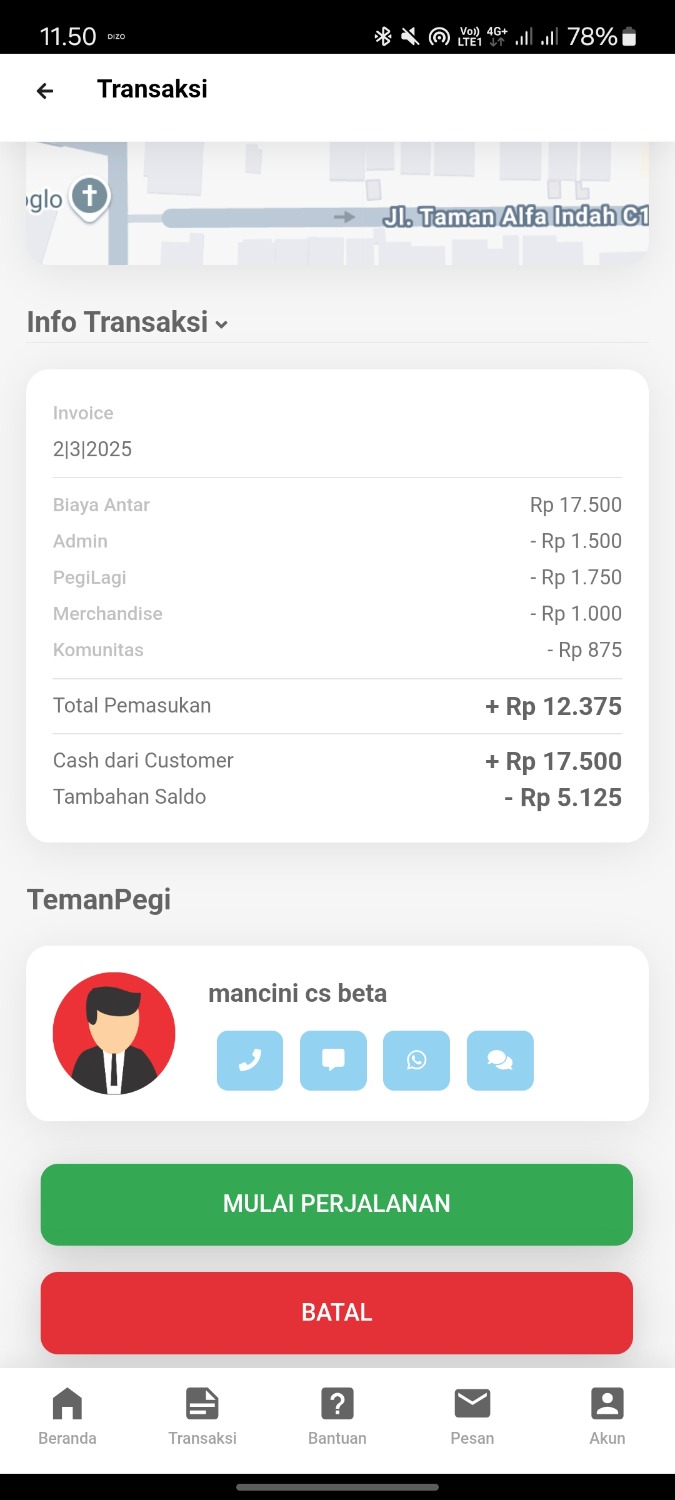Open the Akun profile tab

coord(607,1417)
